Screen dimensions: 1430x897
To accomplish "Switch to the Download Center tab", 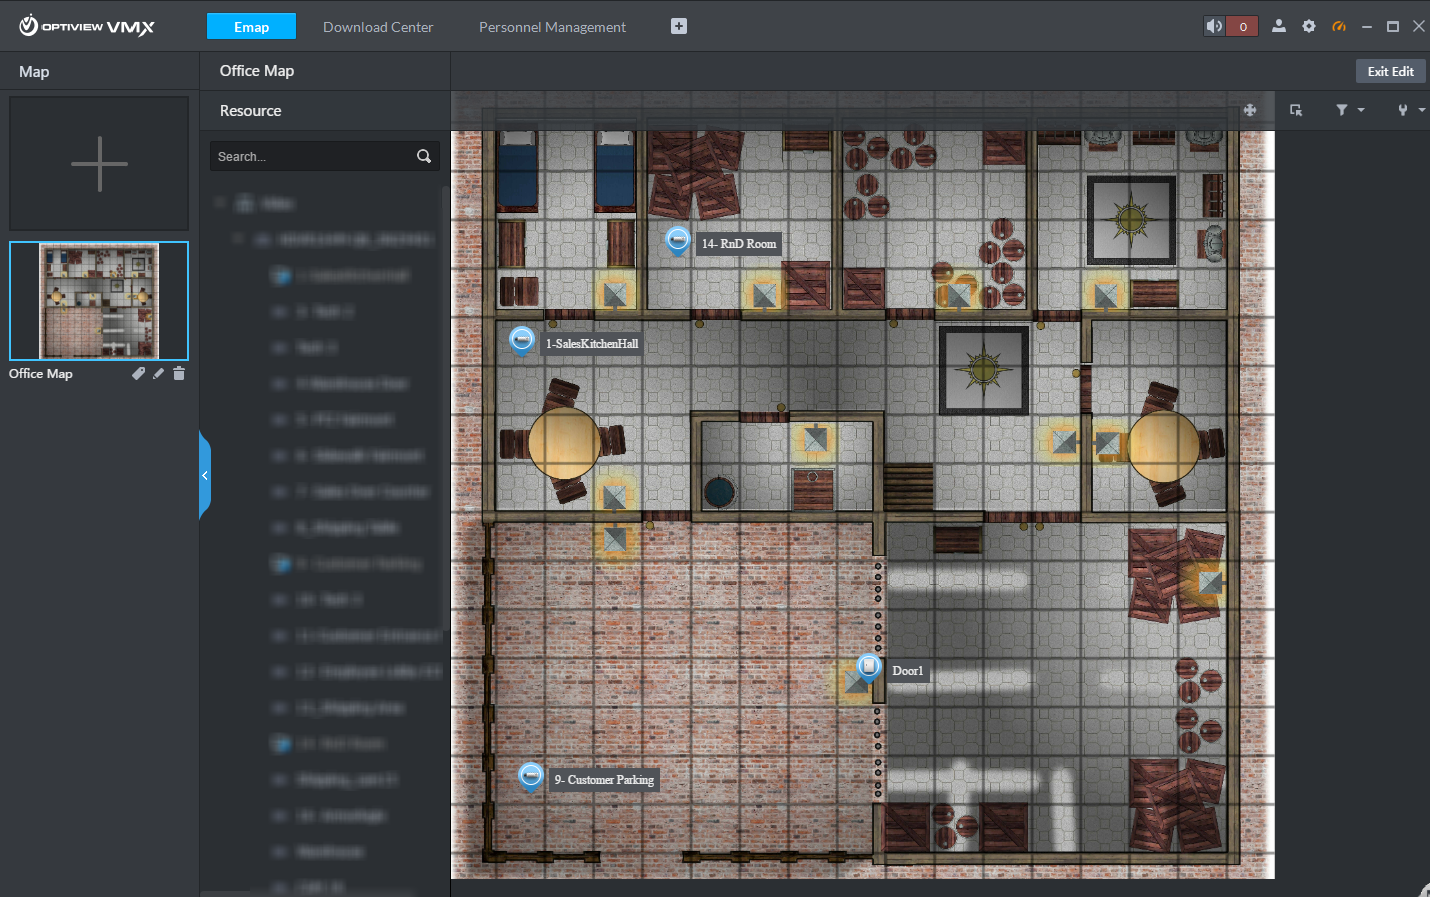I will coord(378,27).
